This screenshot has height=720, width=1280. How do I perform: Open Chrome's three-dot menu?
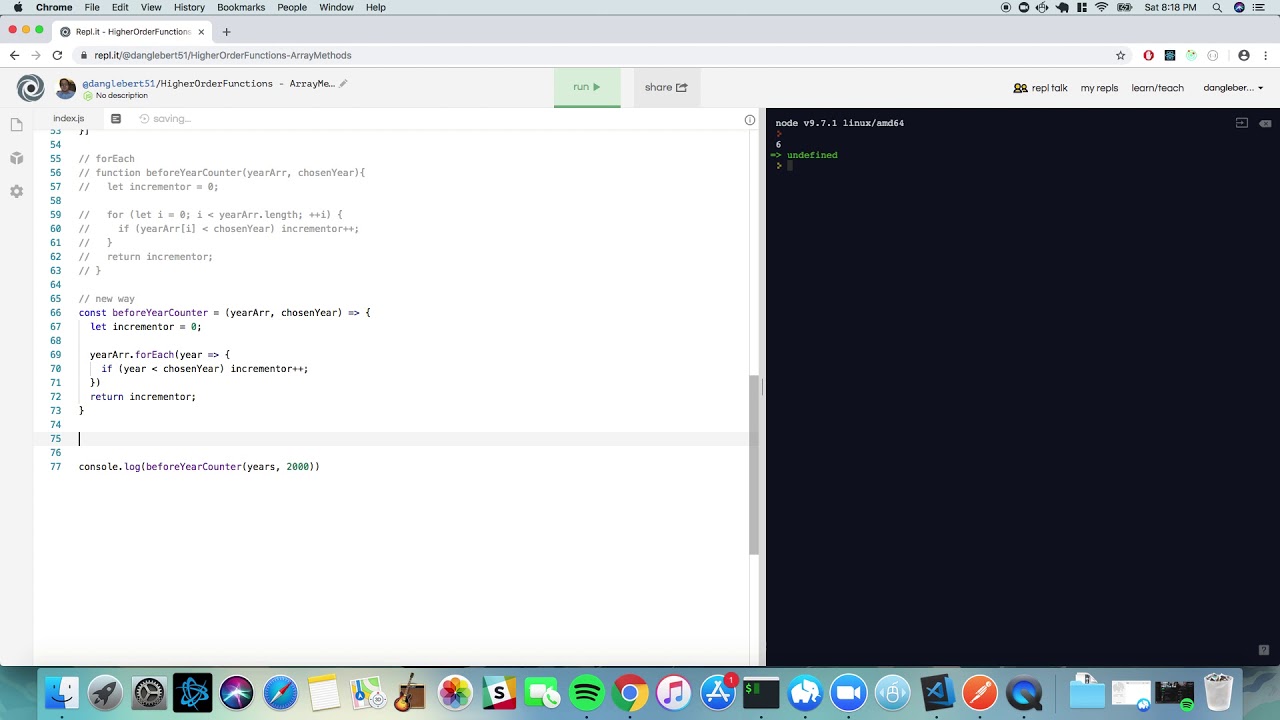(1266, 55)
